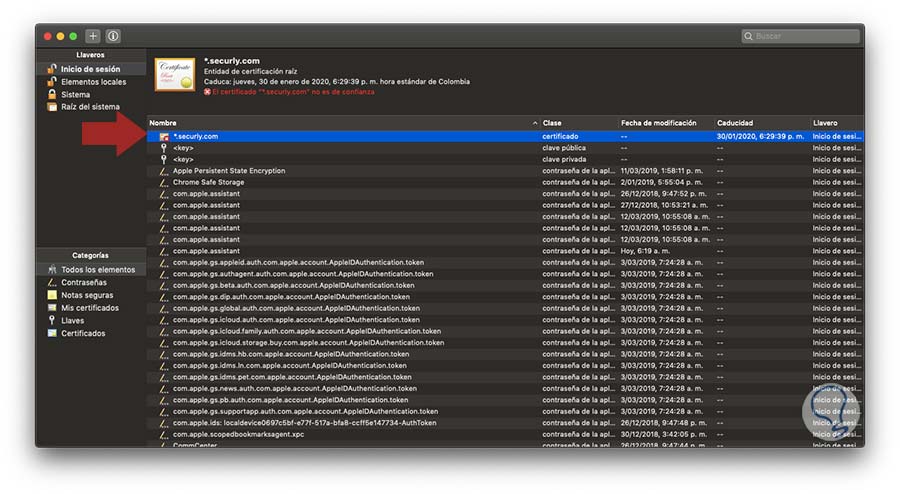Click the certificate thumbnail image
Screen dimensions: 900x494
point(175,75)
